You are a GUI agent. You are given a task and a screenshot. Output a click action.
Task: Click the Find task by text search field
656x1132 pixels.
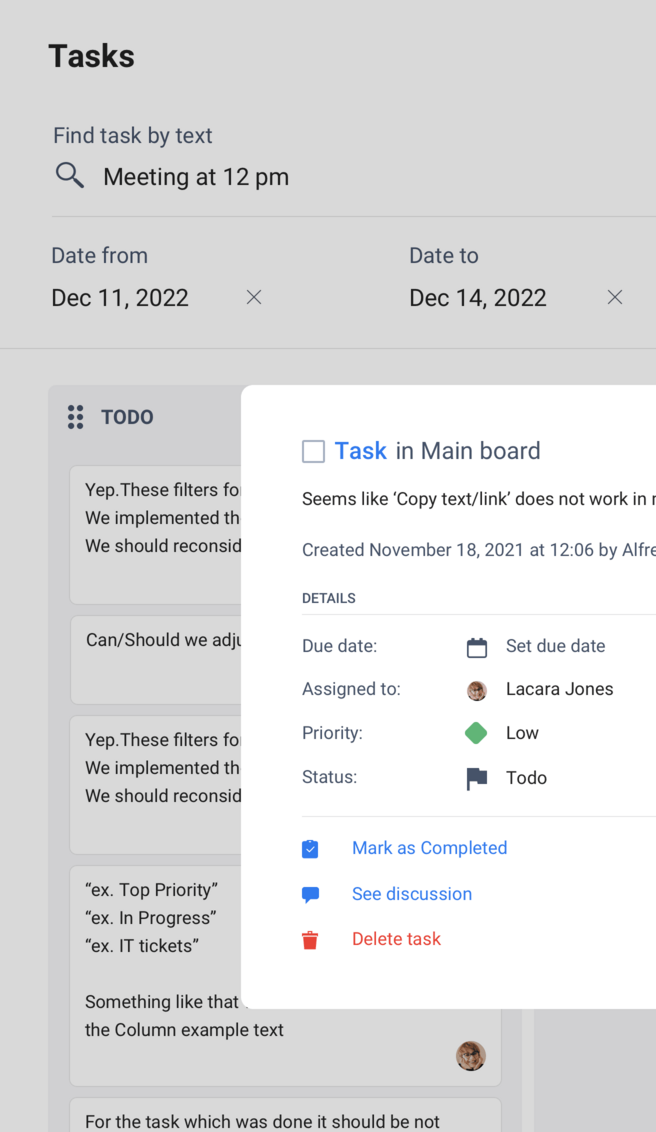pos(195,176)
